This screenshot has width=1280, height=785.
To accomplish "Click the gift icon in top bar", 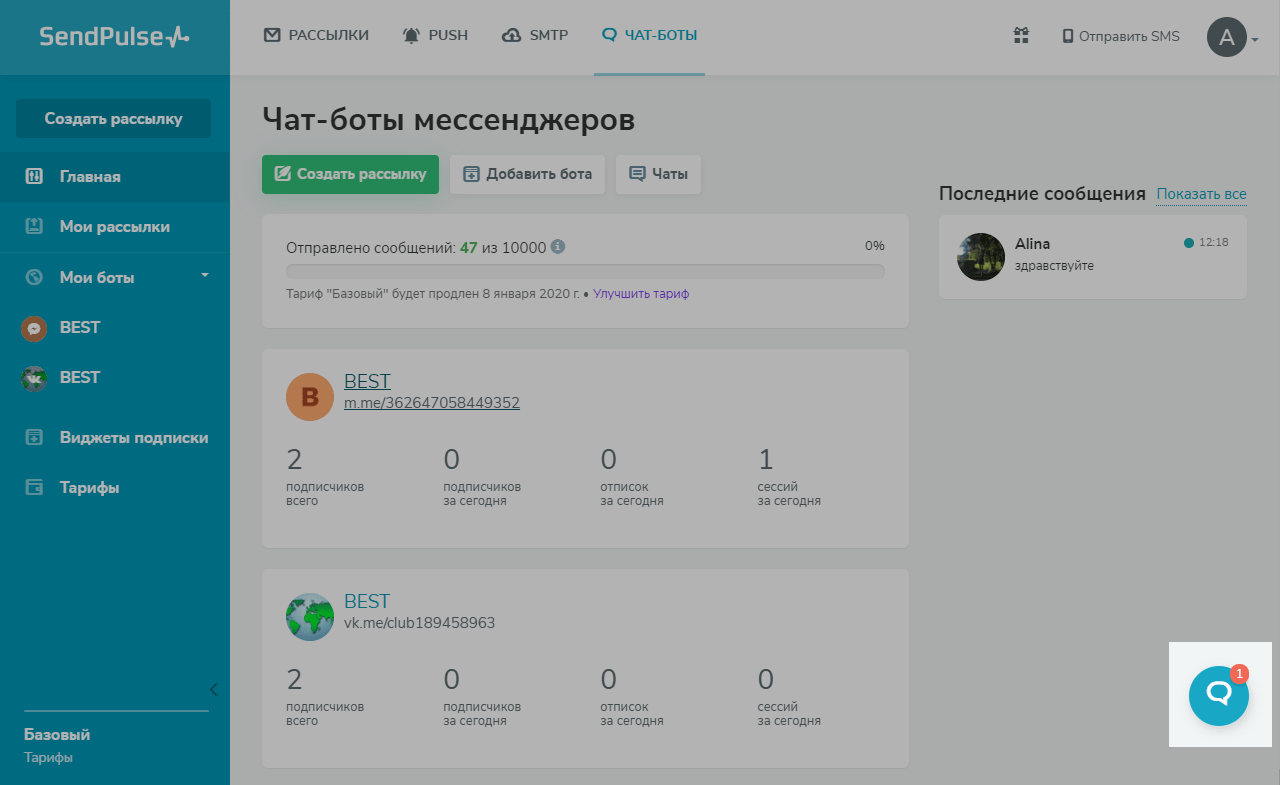I will pyautogui.click(x=1021, y=36).
